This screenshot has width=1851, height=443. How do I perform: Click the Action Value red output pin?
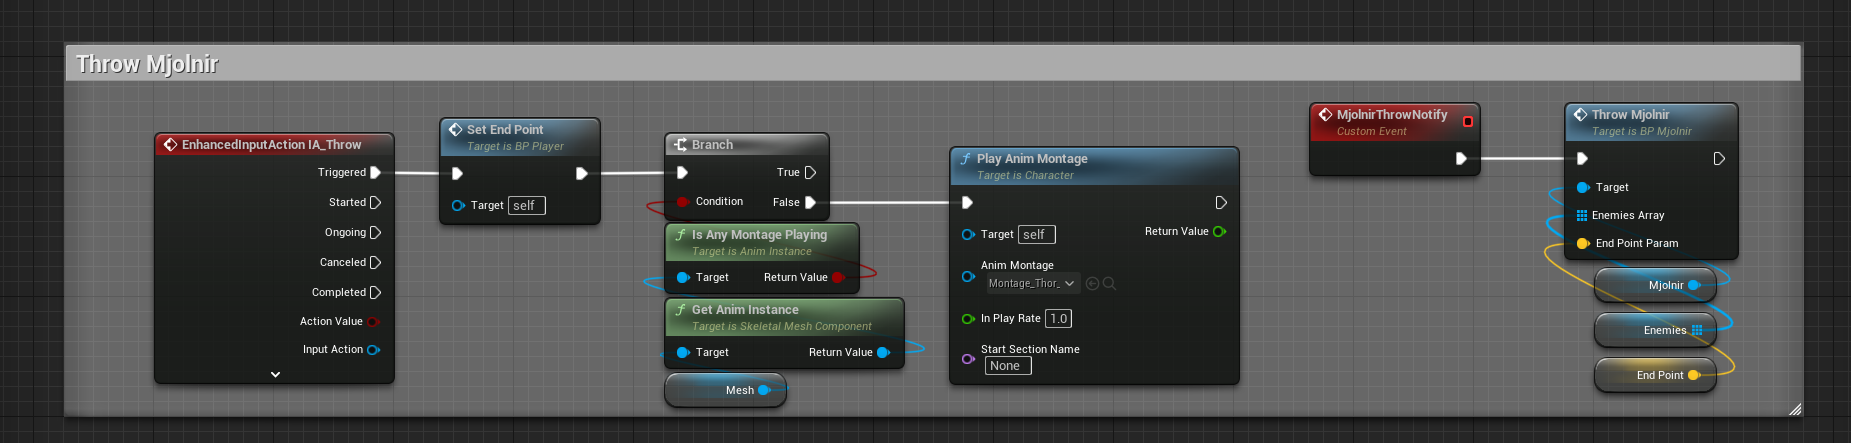[x=373, y=322]
